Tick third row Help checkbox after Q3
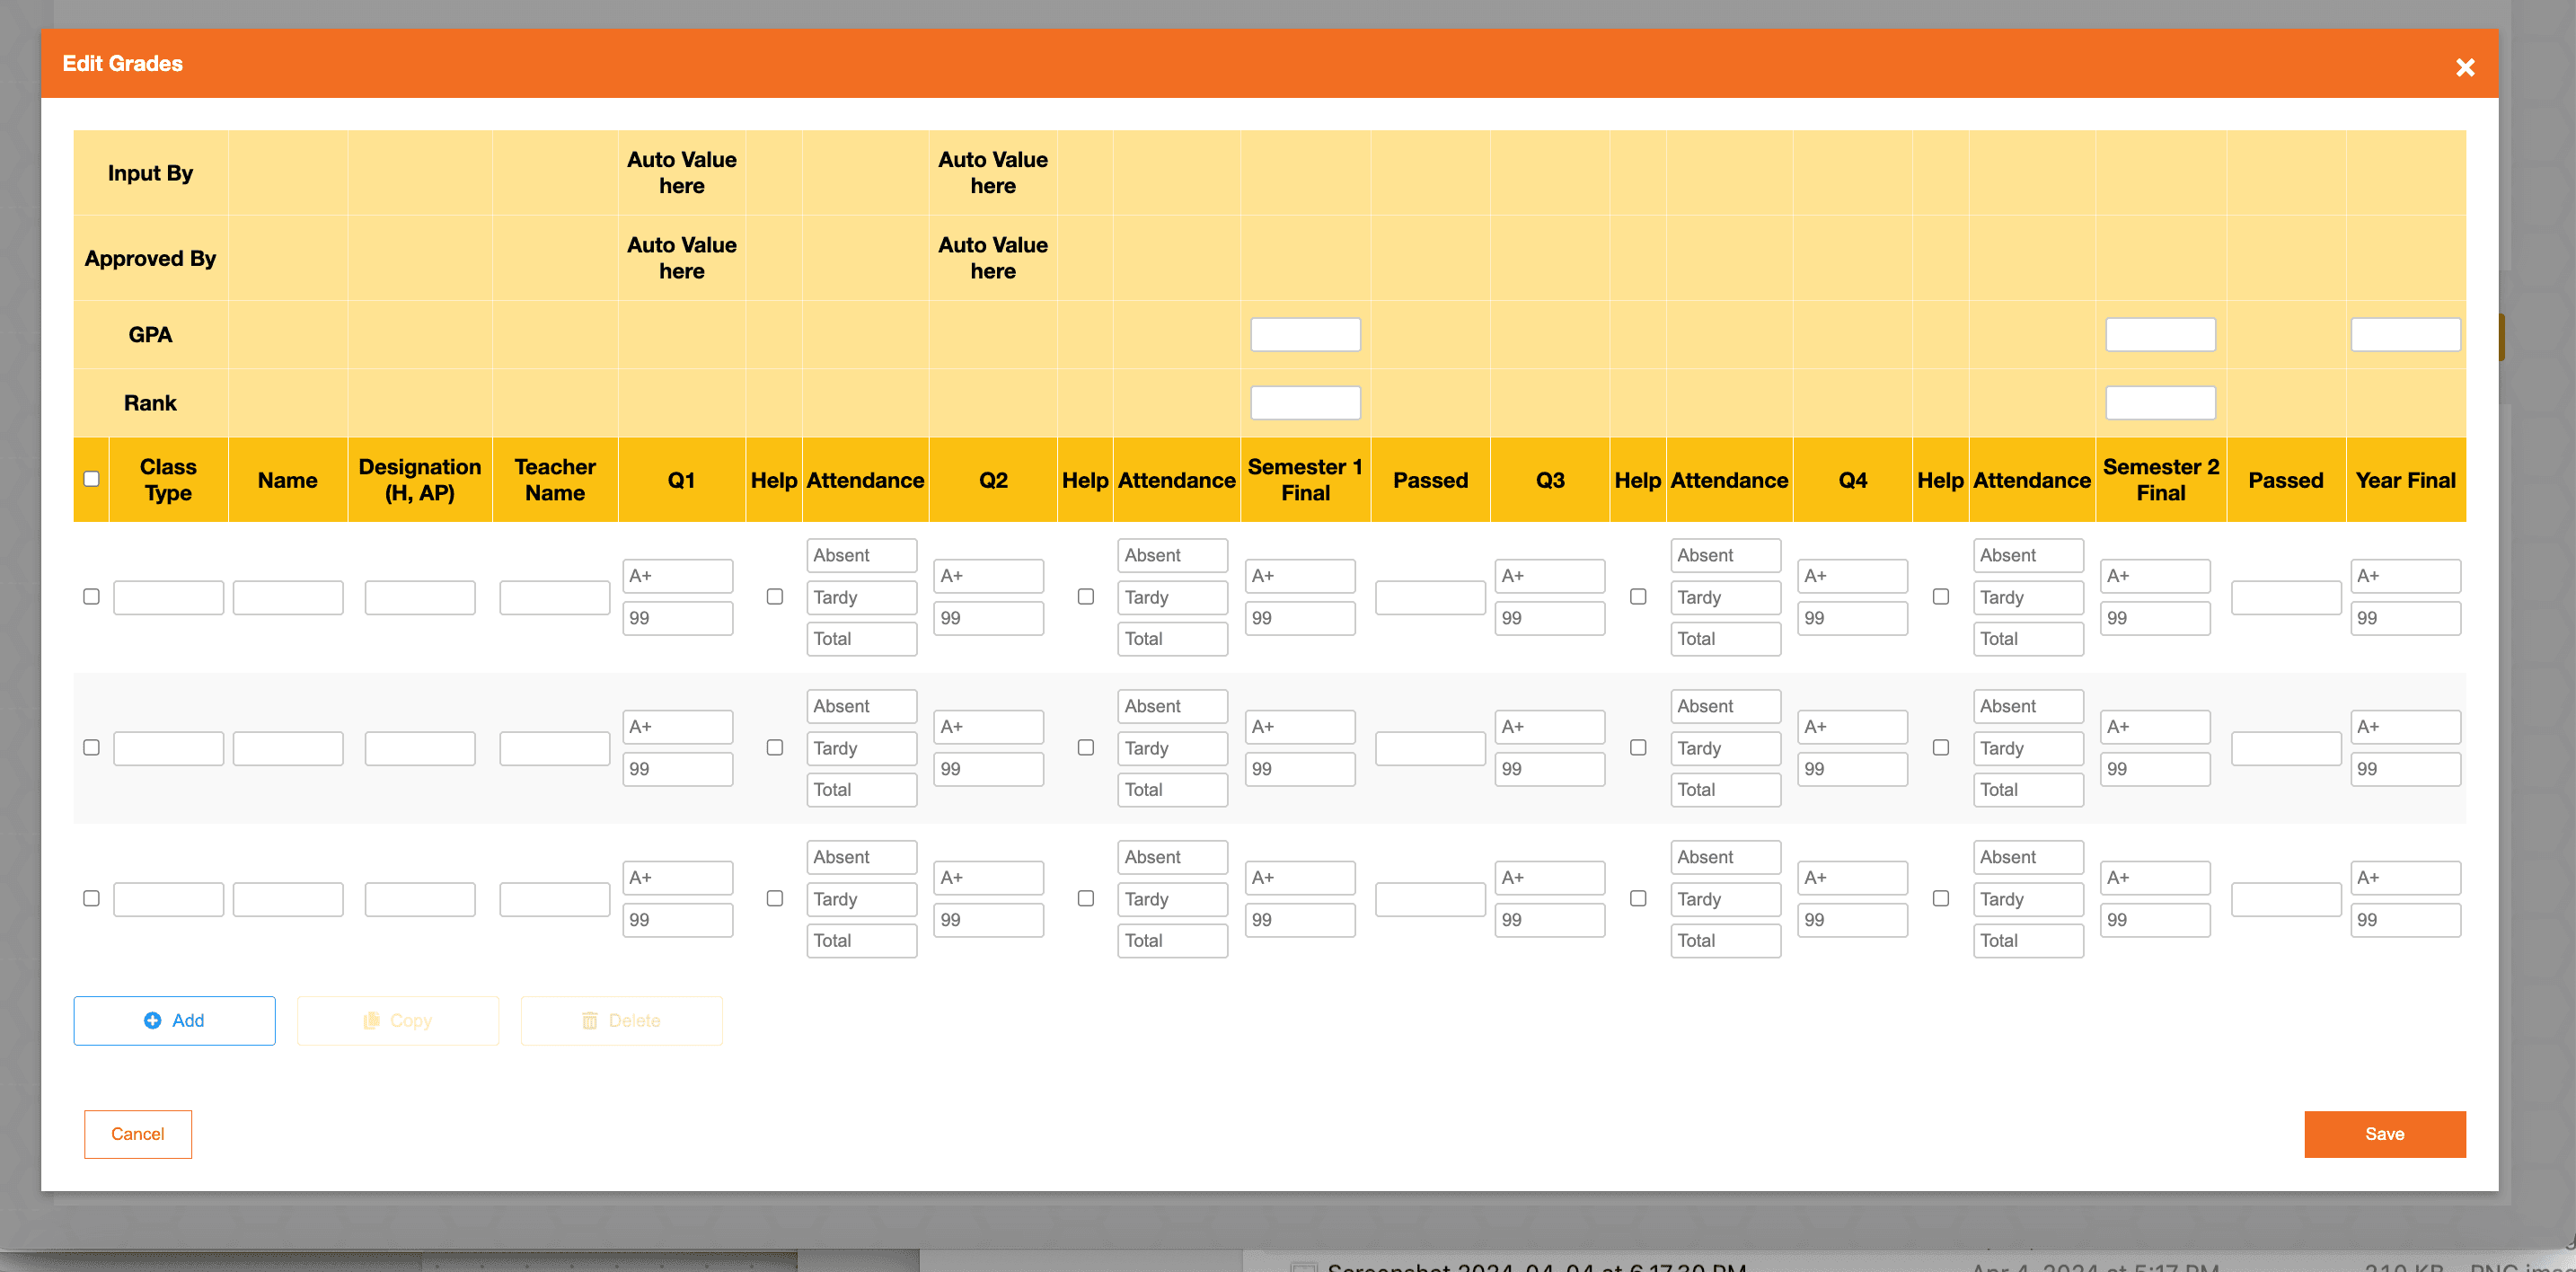This screenshot has height=1272, width=2576. pos(1638,899)
